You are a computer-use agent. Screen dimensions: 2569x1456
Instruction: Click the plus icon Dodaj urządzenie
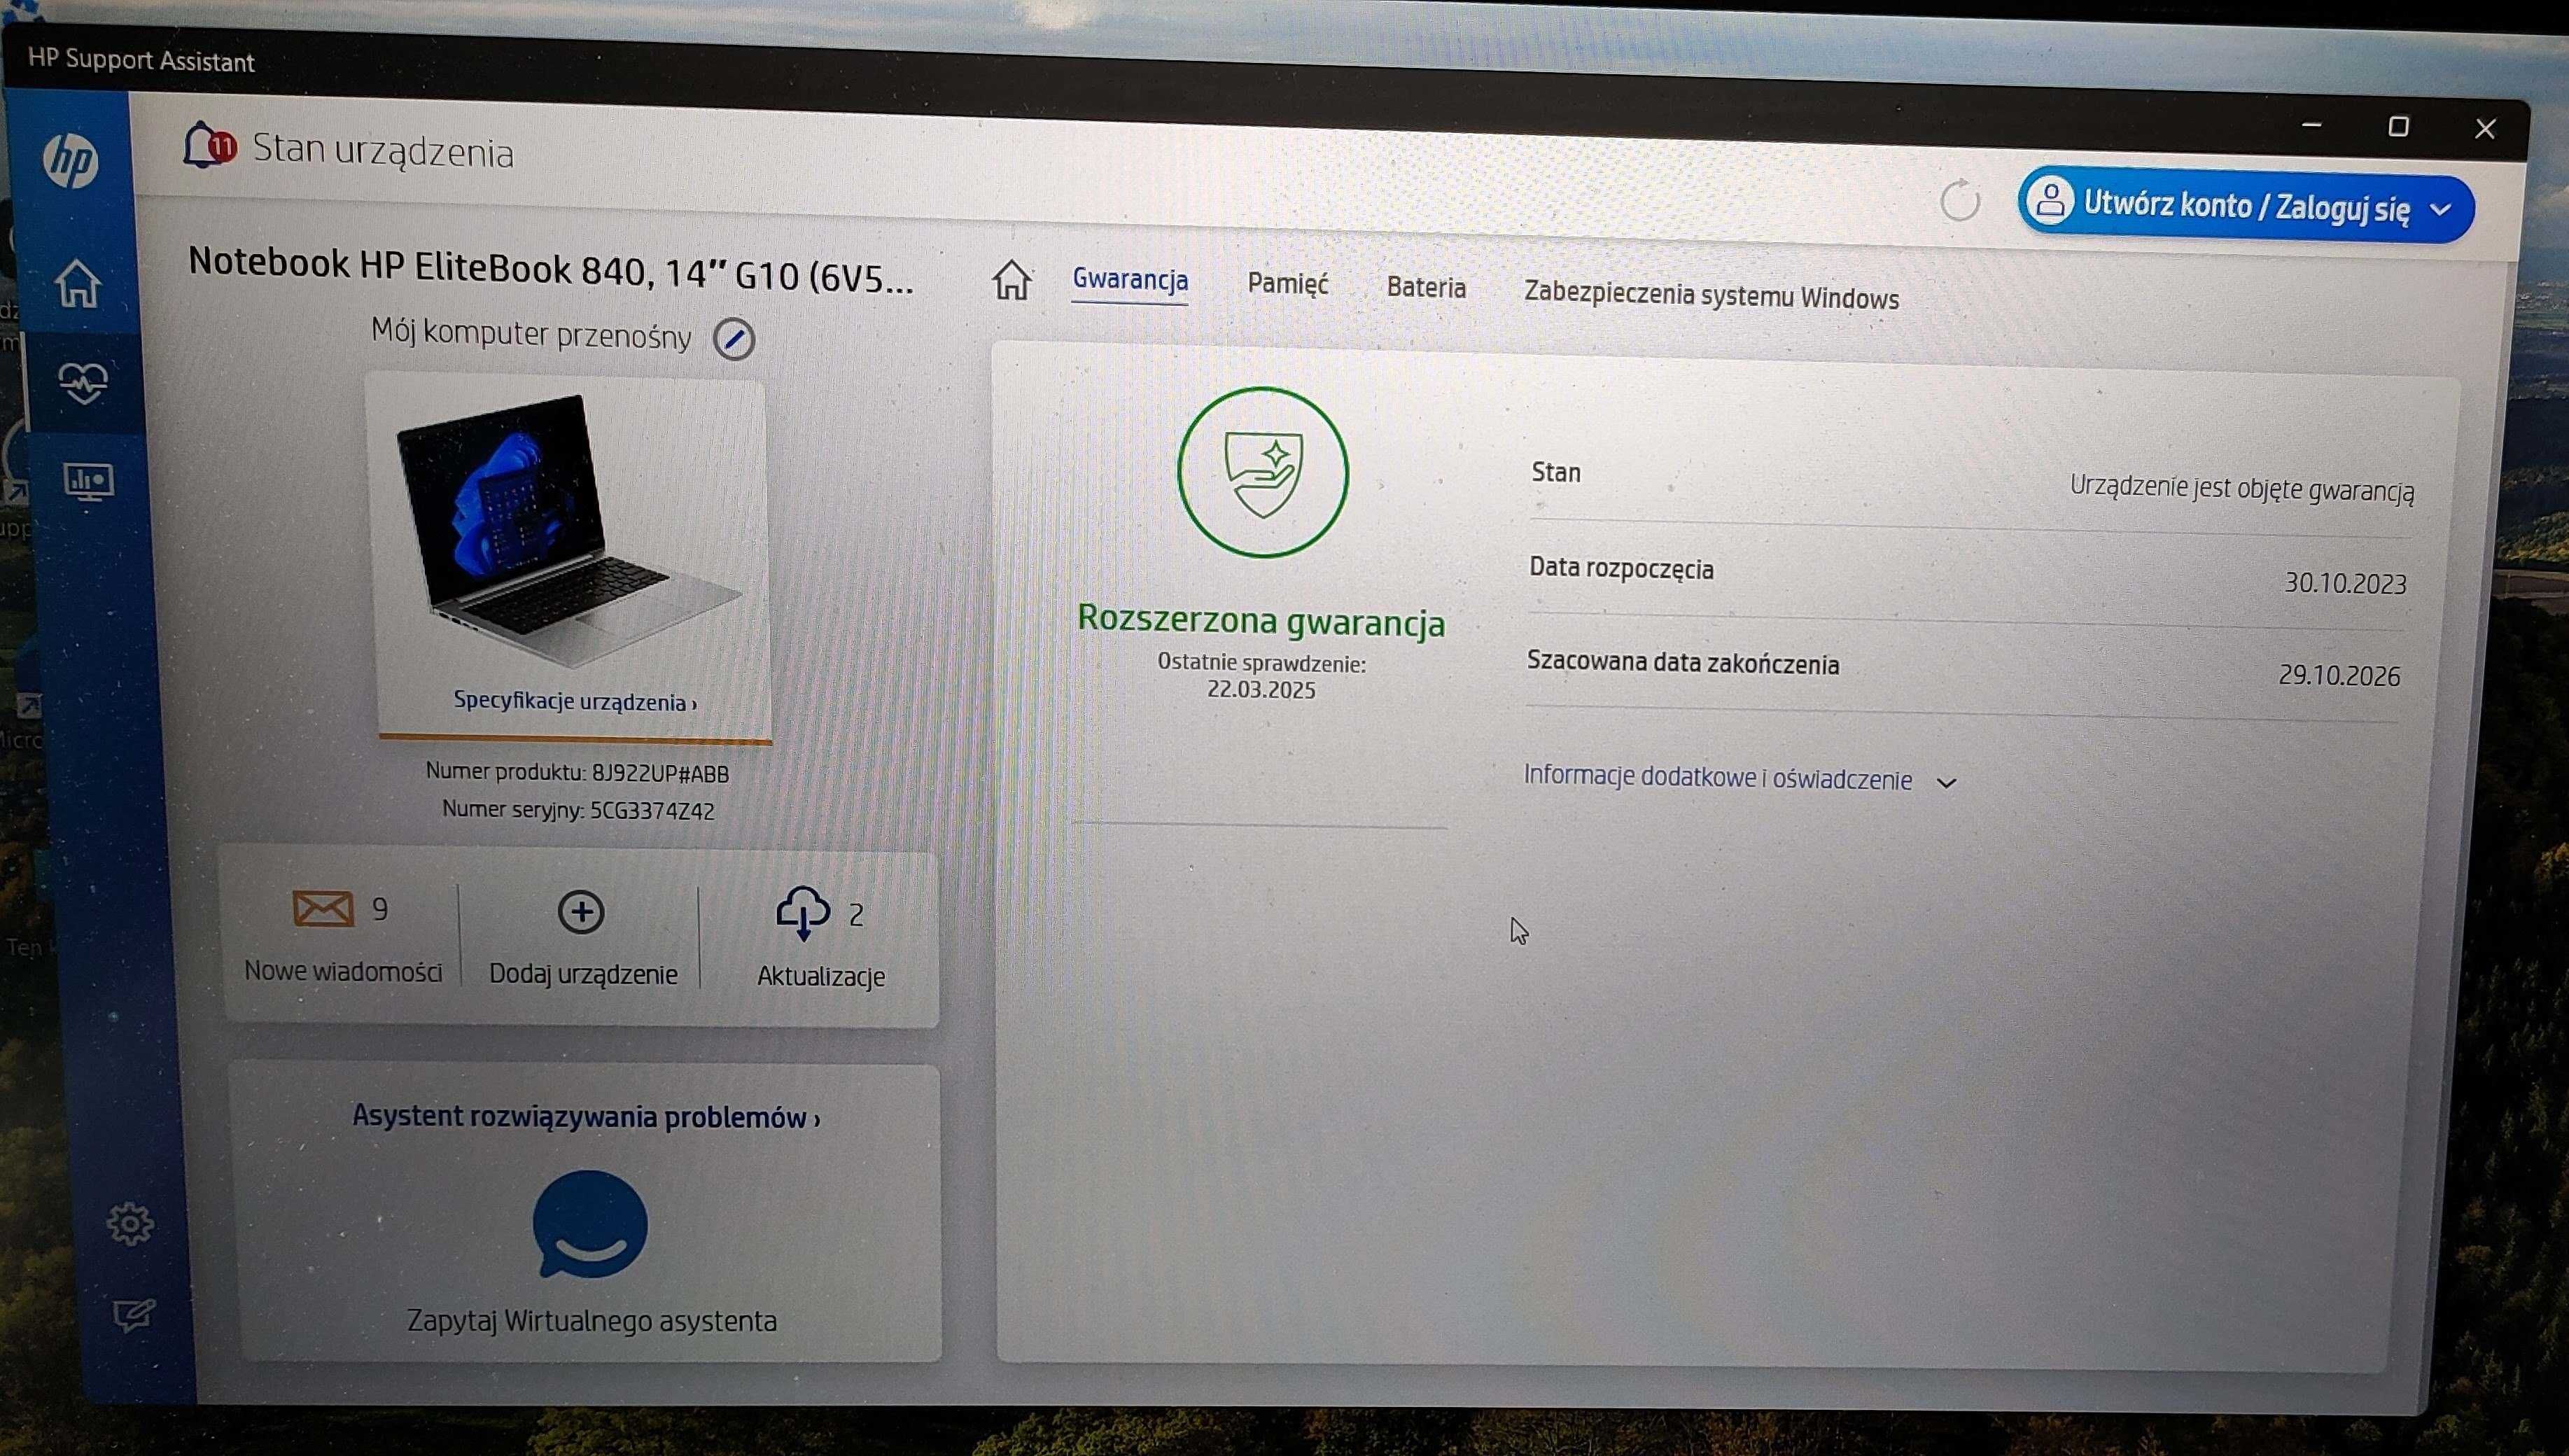pos(581,911)
